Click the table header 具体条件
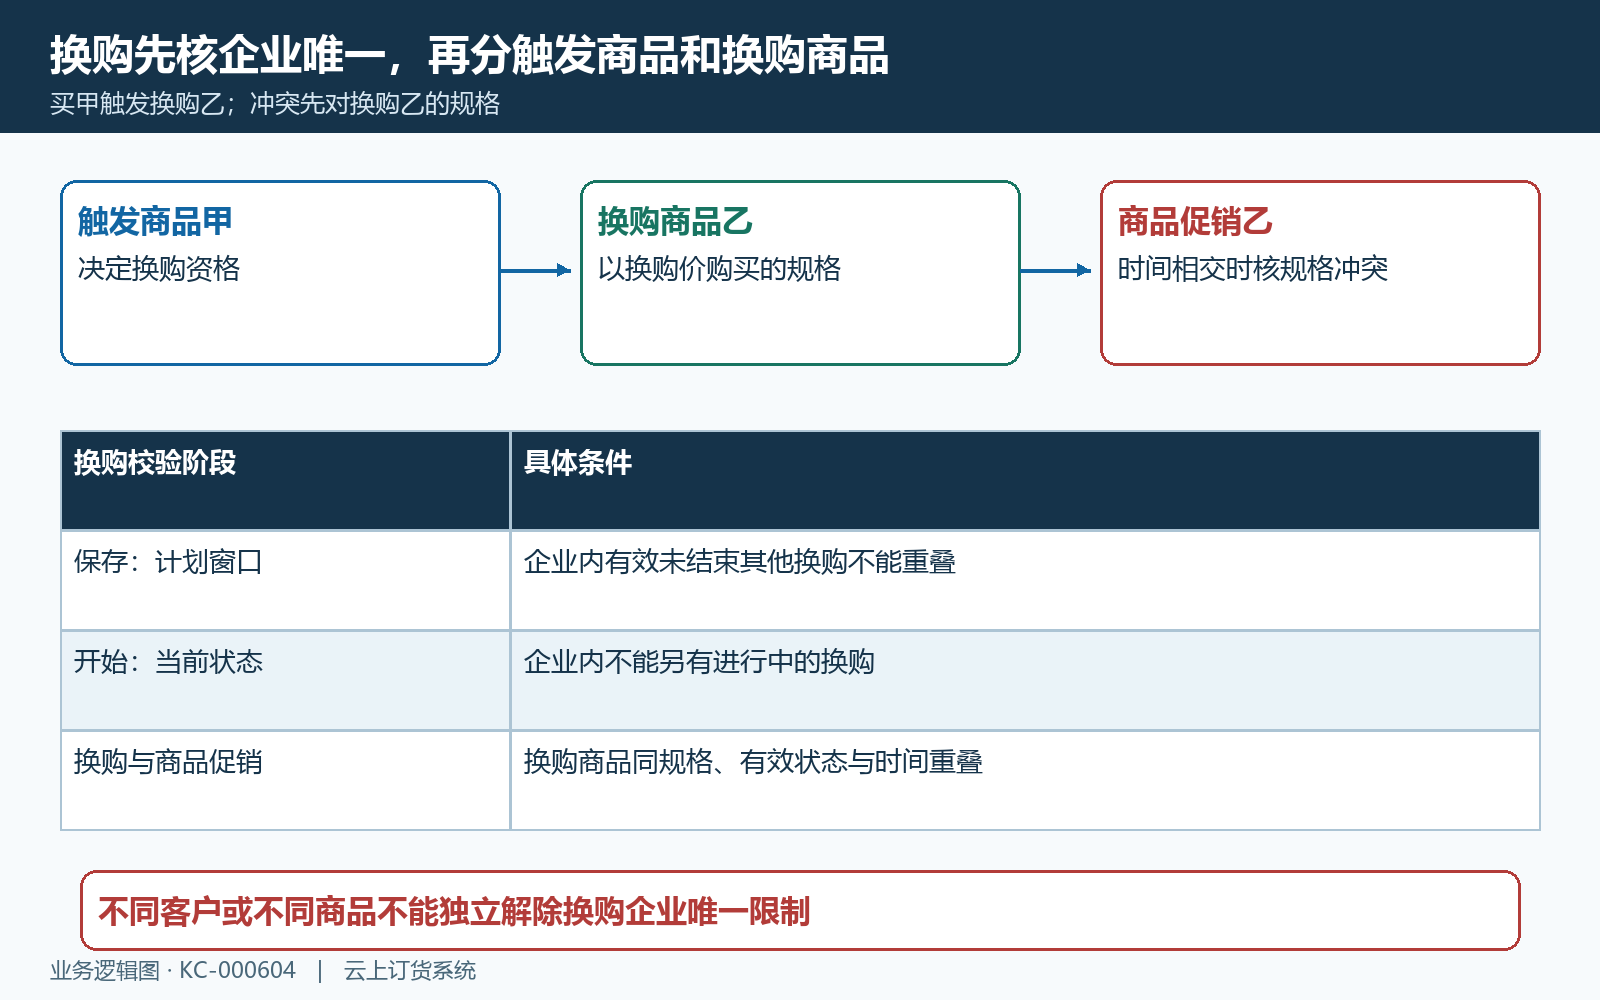Screen dimensions: 1600x1000 [x=1025, y=481]
